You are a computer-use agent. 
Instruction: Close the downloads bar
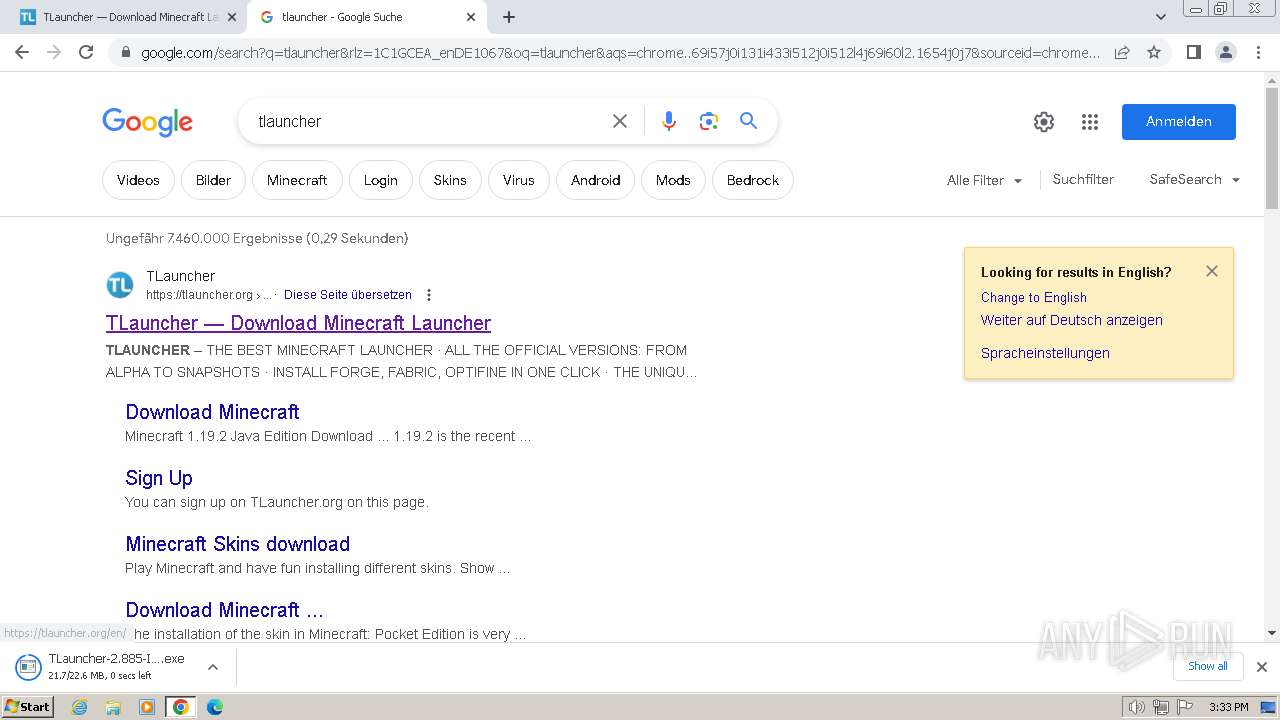coord(1262,667)
